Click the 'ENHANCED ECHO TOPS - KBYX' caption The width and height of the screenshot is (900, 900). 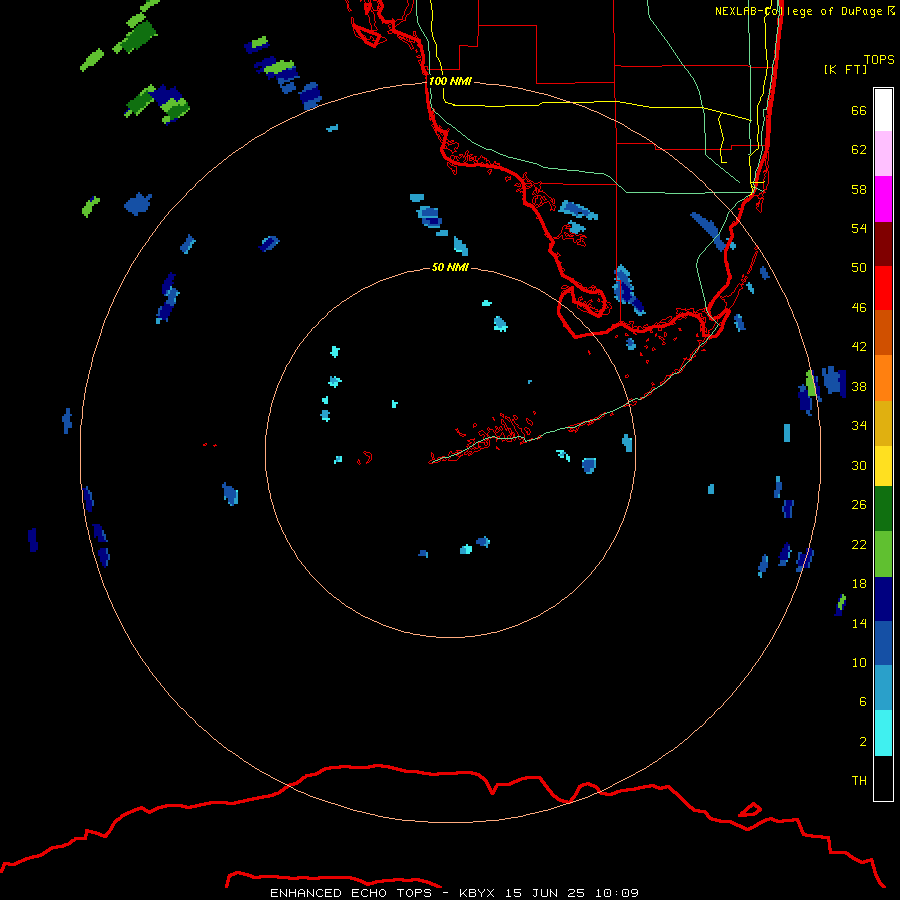(x=382, y=893)
